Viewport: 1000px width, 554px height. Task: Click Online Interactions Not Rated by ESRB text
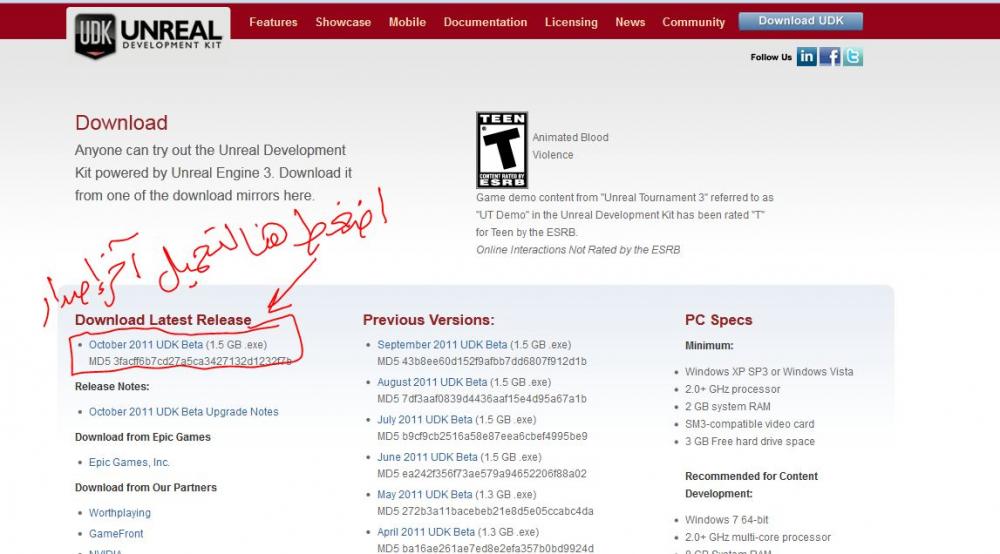578,250
